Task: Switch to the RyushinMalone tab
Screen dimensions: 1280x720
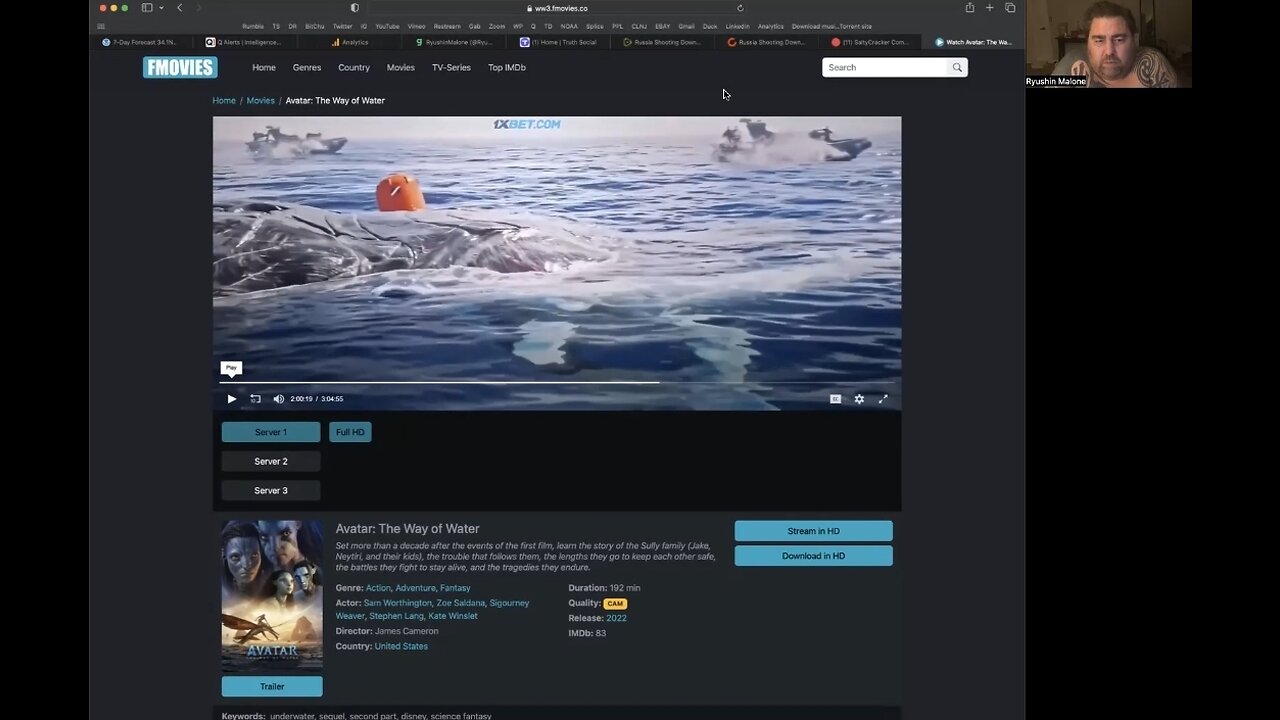Action: coord(455,42)
